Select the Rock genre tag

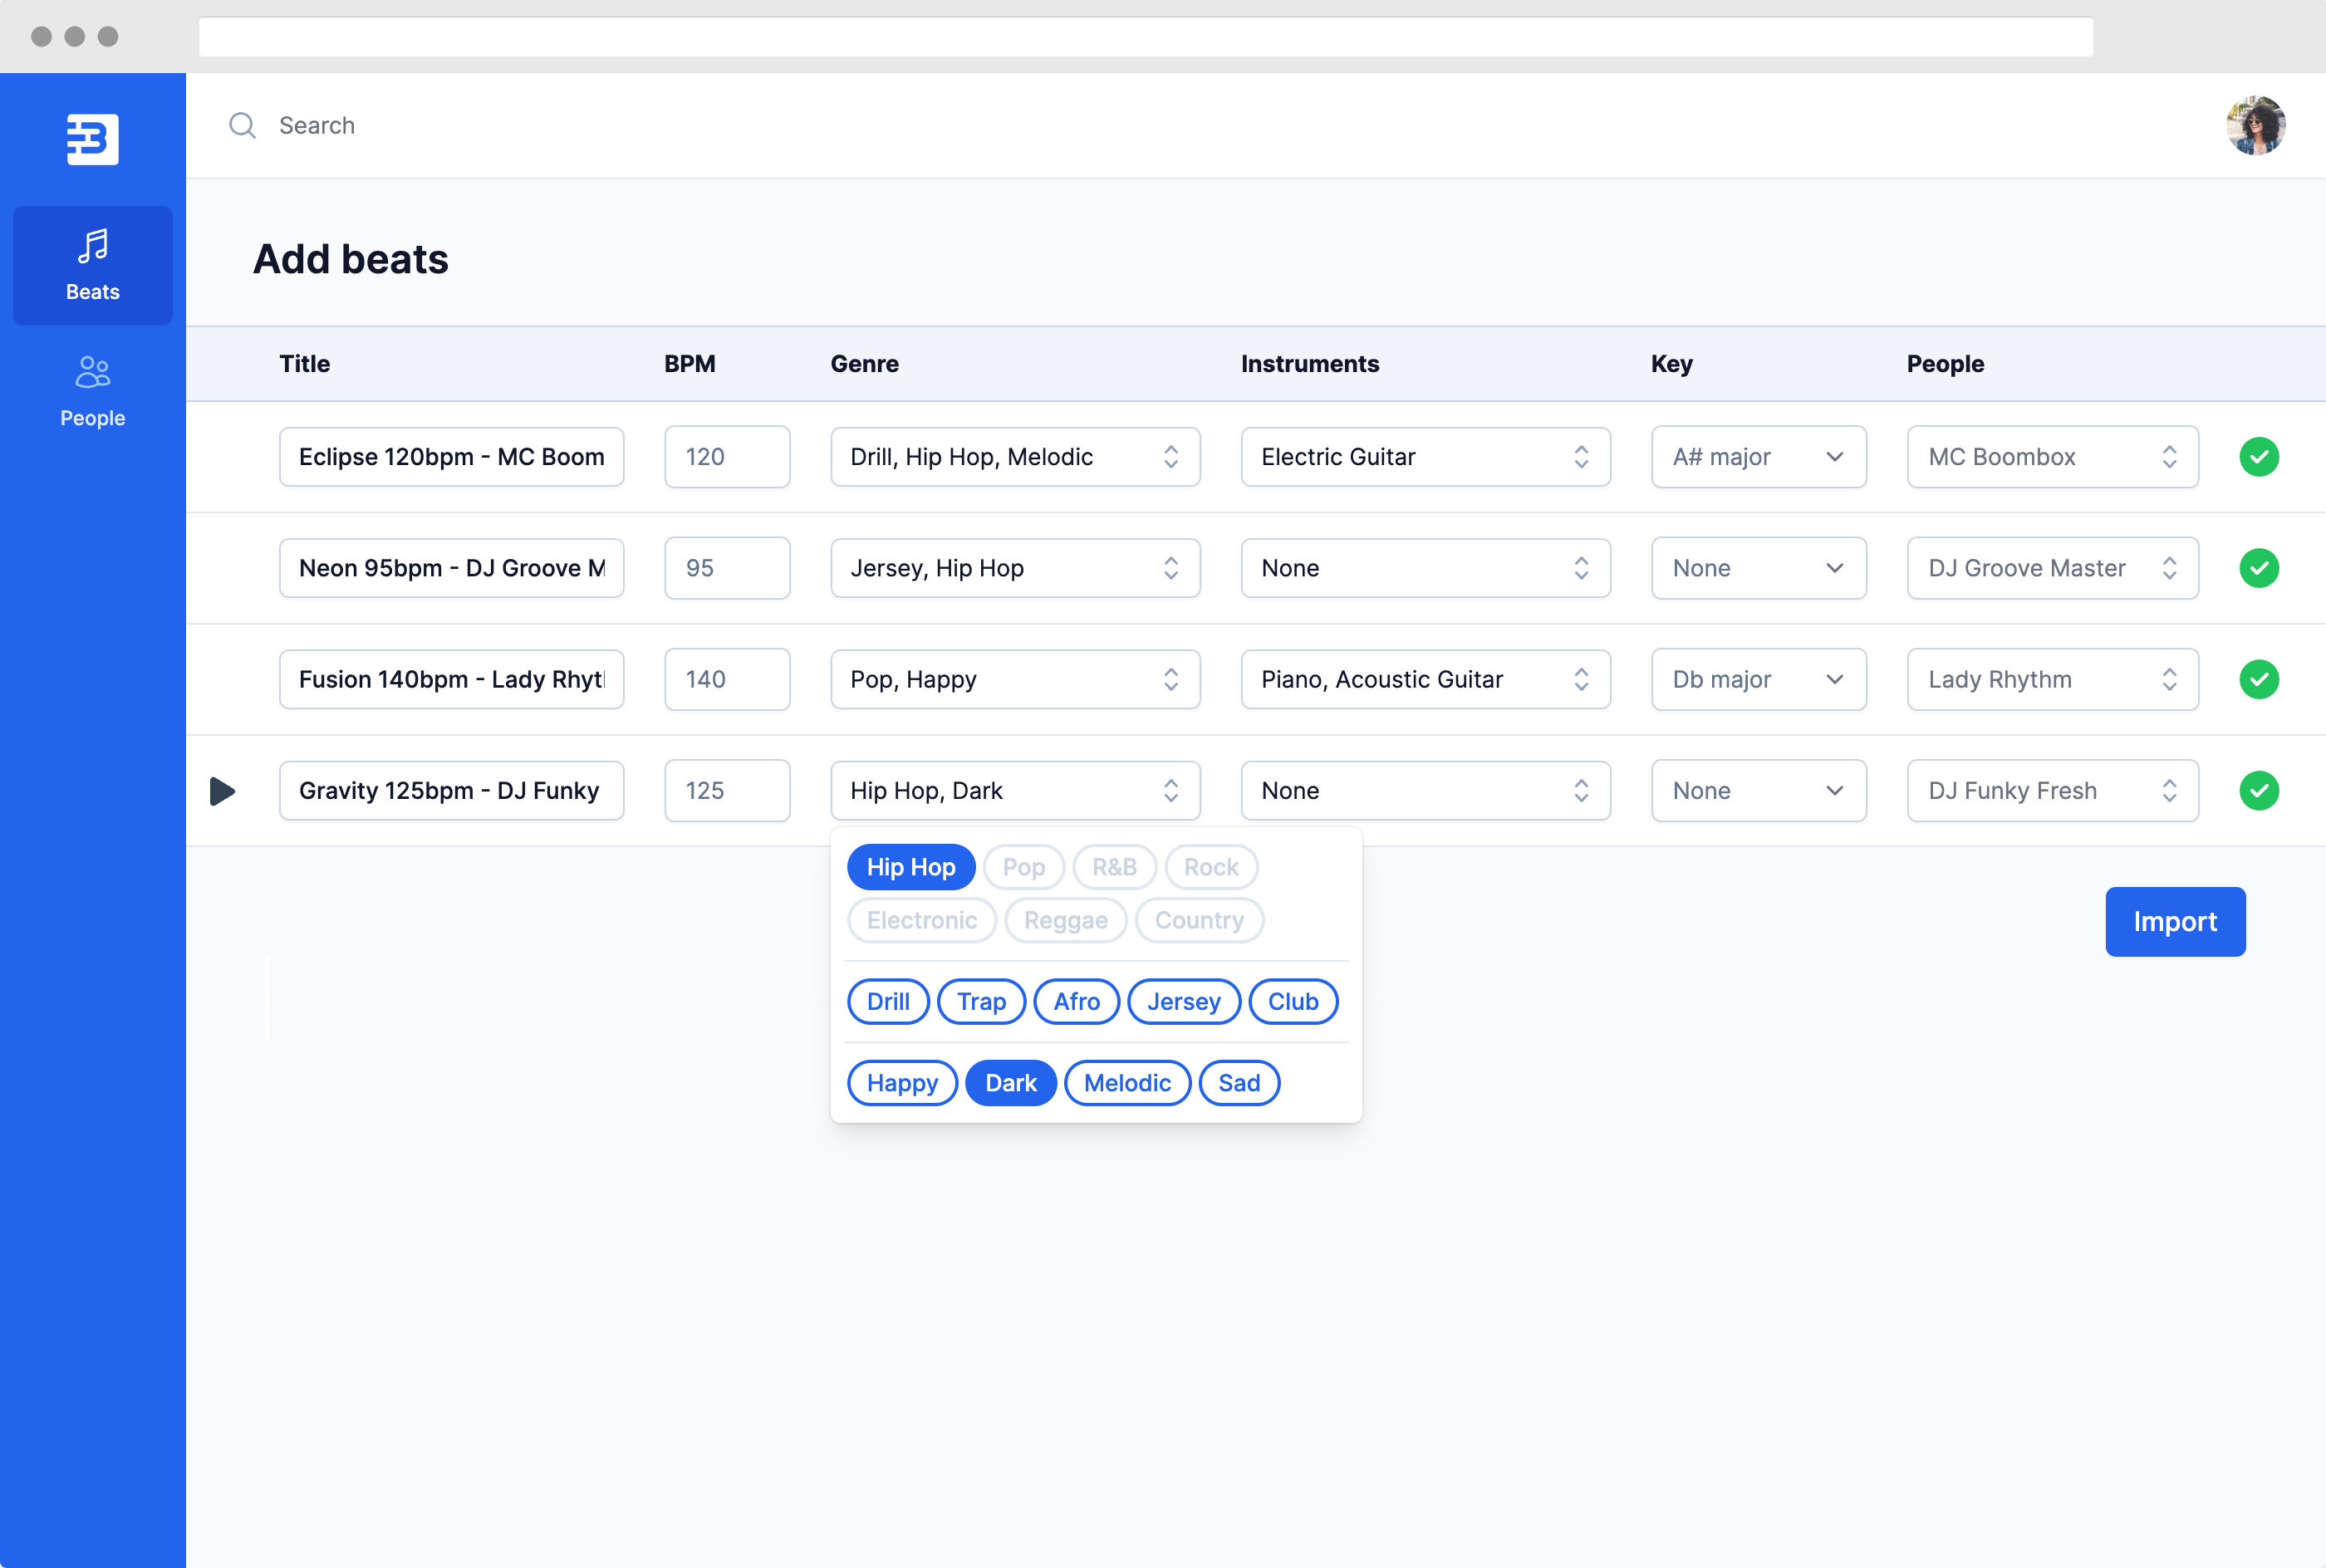click(1211, 867)
